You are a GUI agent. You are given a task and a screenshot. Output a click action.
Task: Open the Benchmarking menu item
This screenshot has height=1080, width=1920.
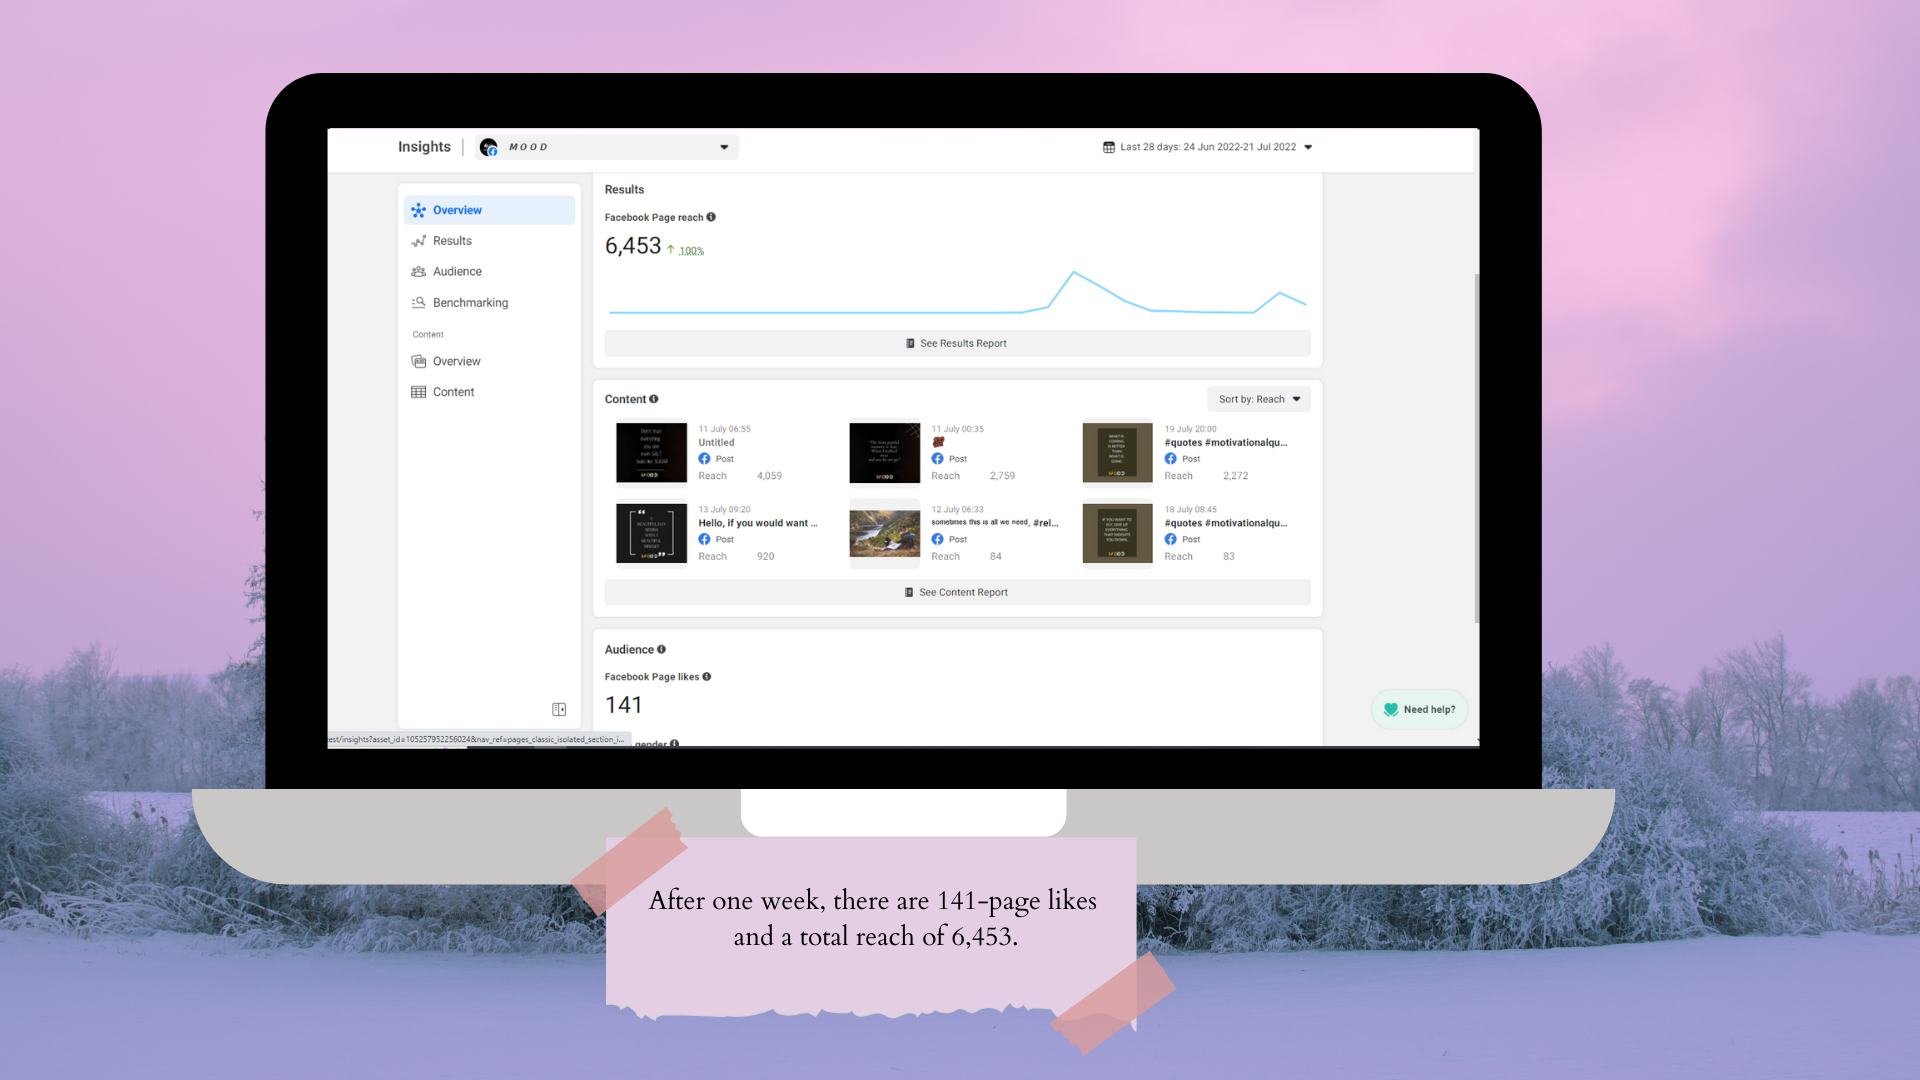(x=470, y=303)
